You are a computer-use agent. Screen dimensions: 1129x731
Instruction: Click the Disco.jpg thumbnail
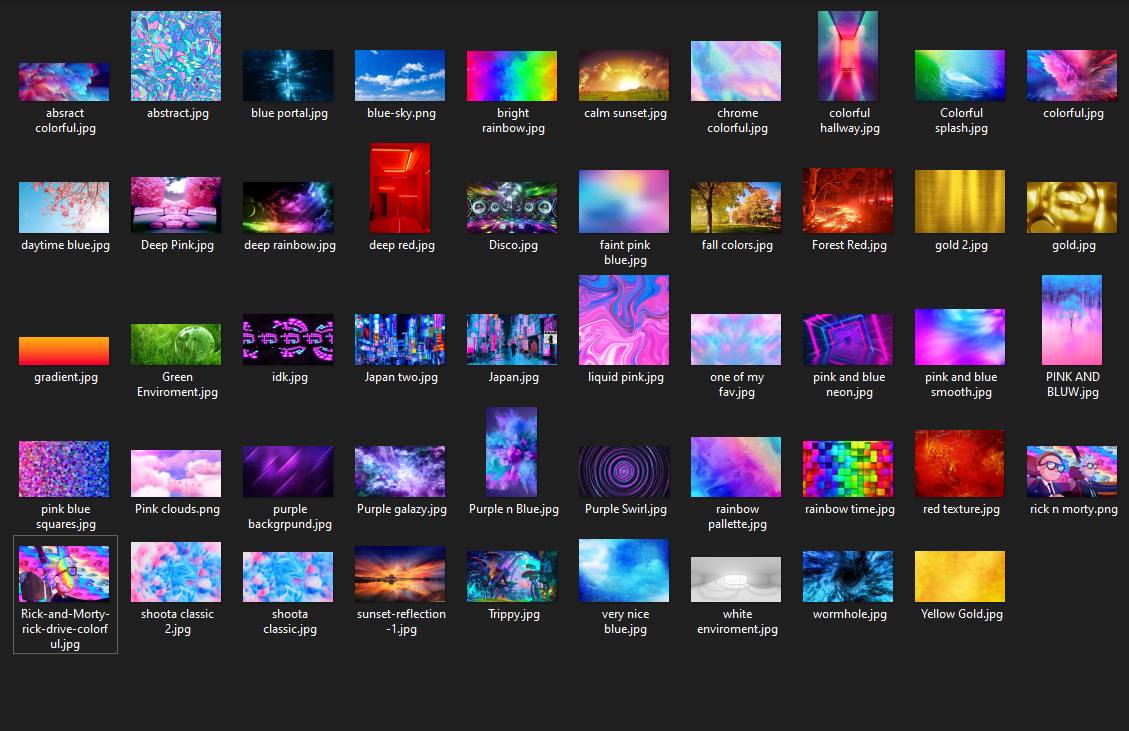512,207
